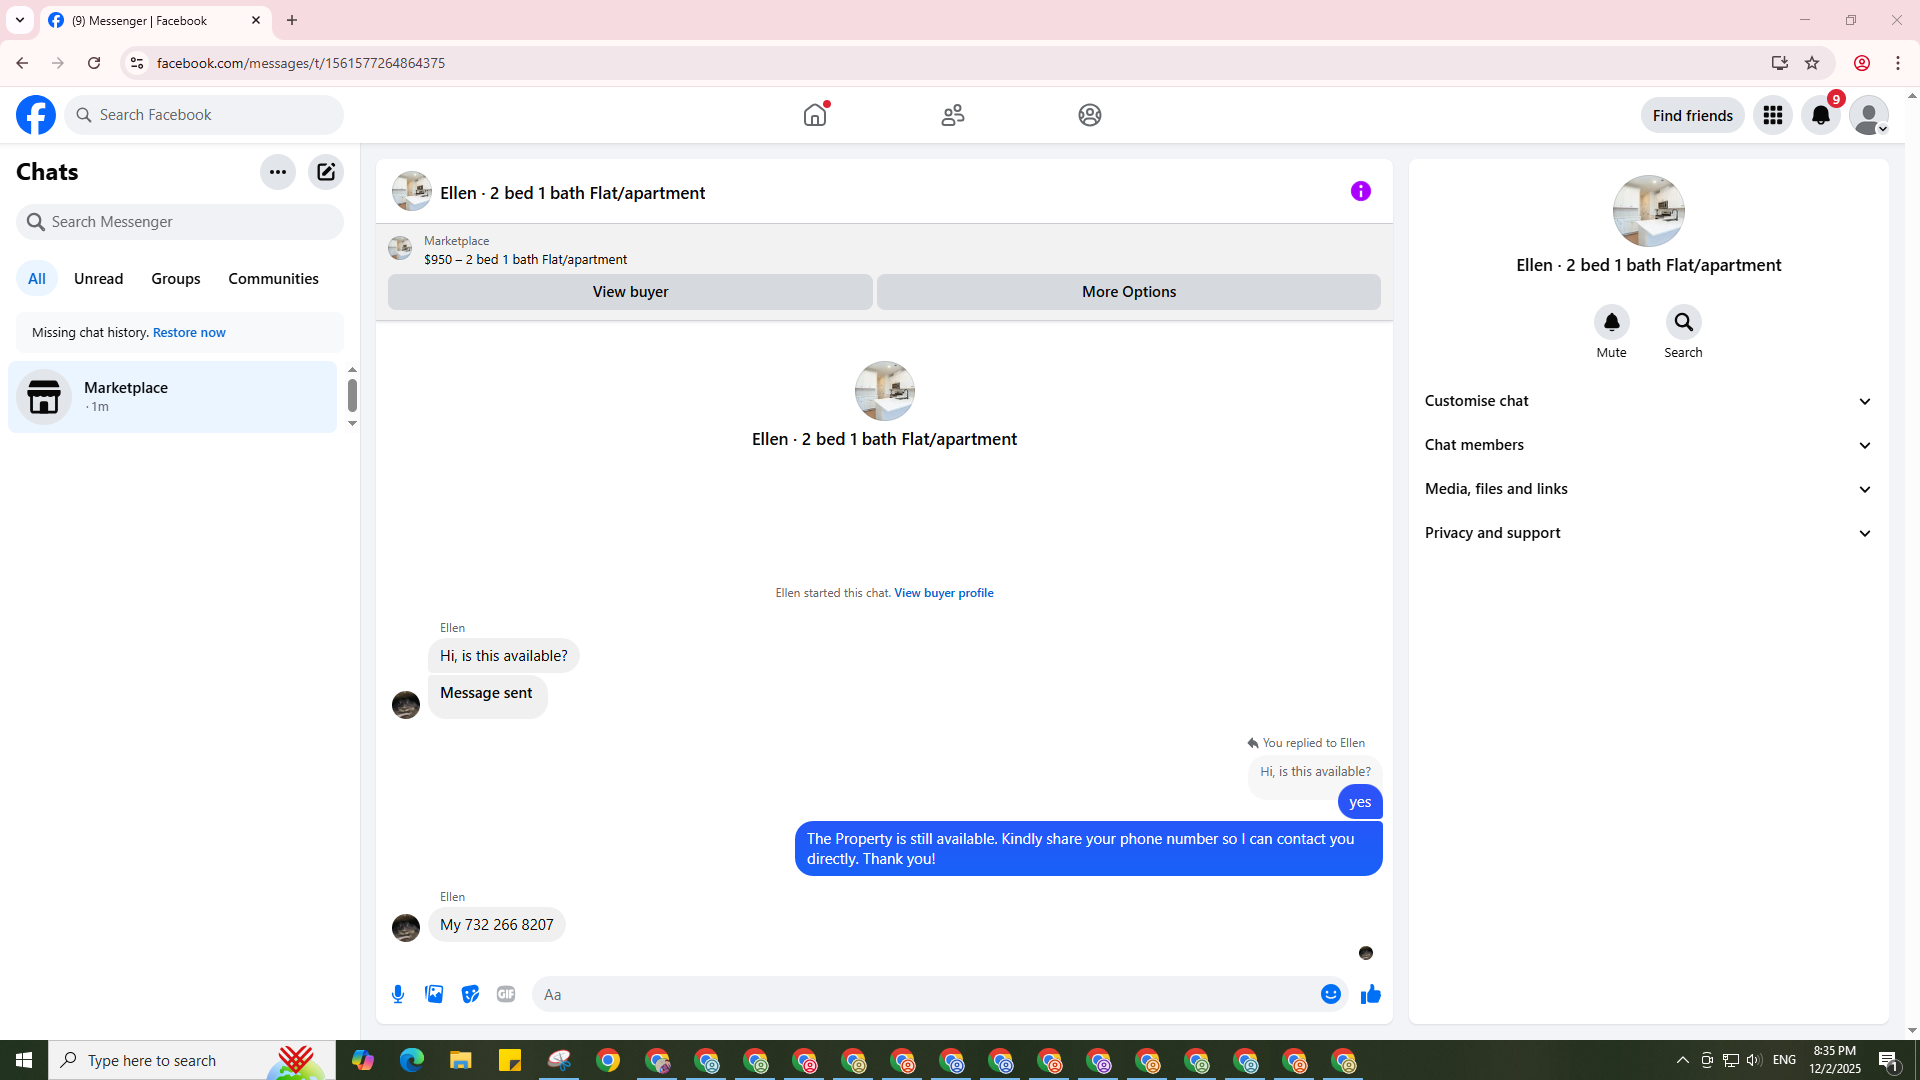Screen dimensions: 1920x1080
Task: Expand the Customise chat section
Action: (x=1648, y=401)
